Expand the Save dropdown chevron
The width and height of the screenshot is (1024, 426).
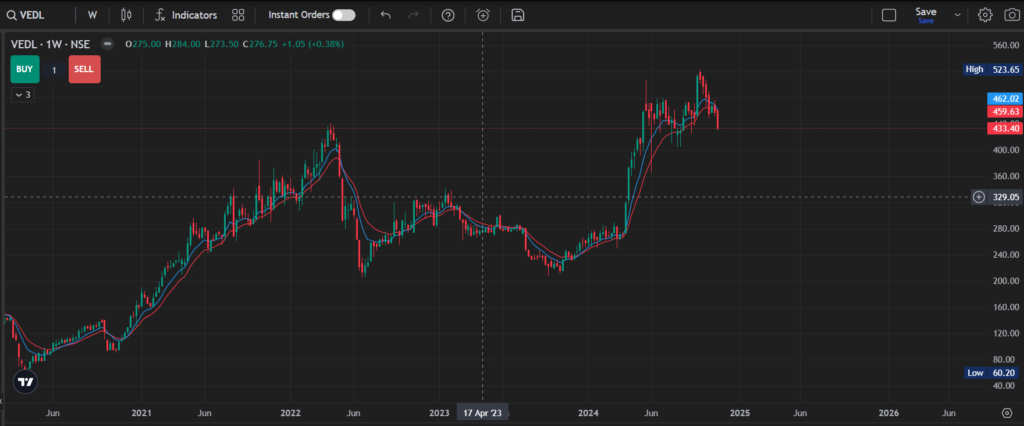point(958,15)
